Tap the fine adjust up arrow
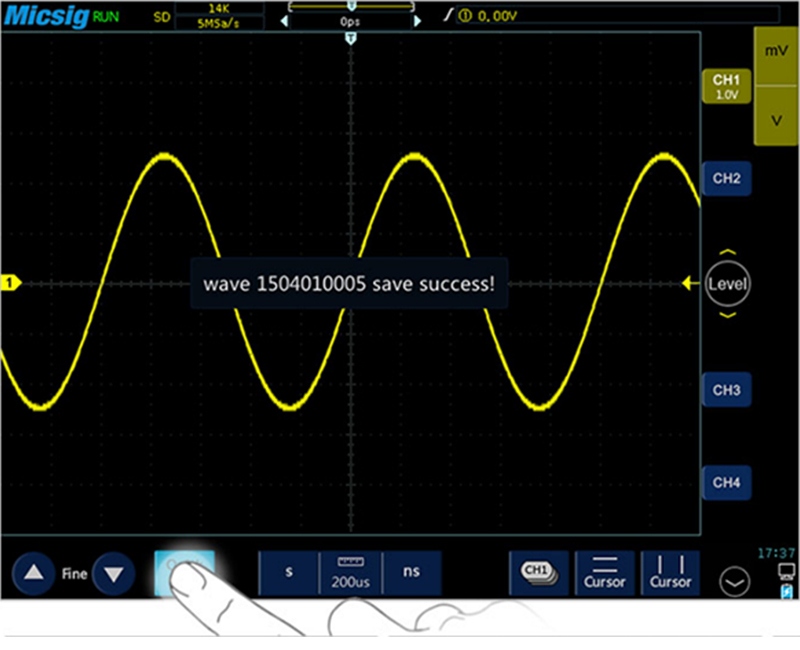This screenshot has height=650, width=800. point(35,574)
